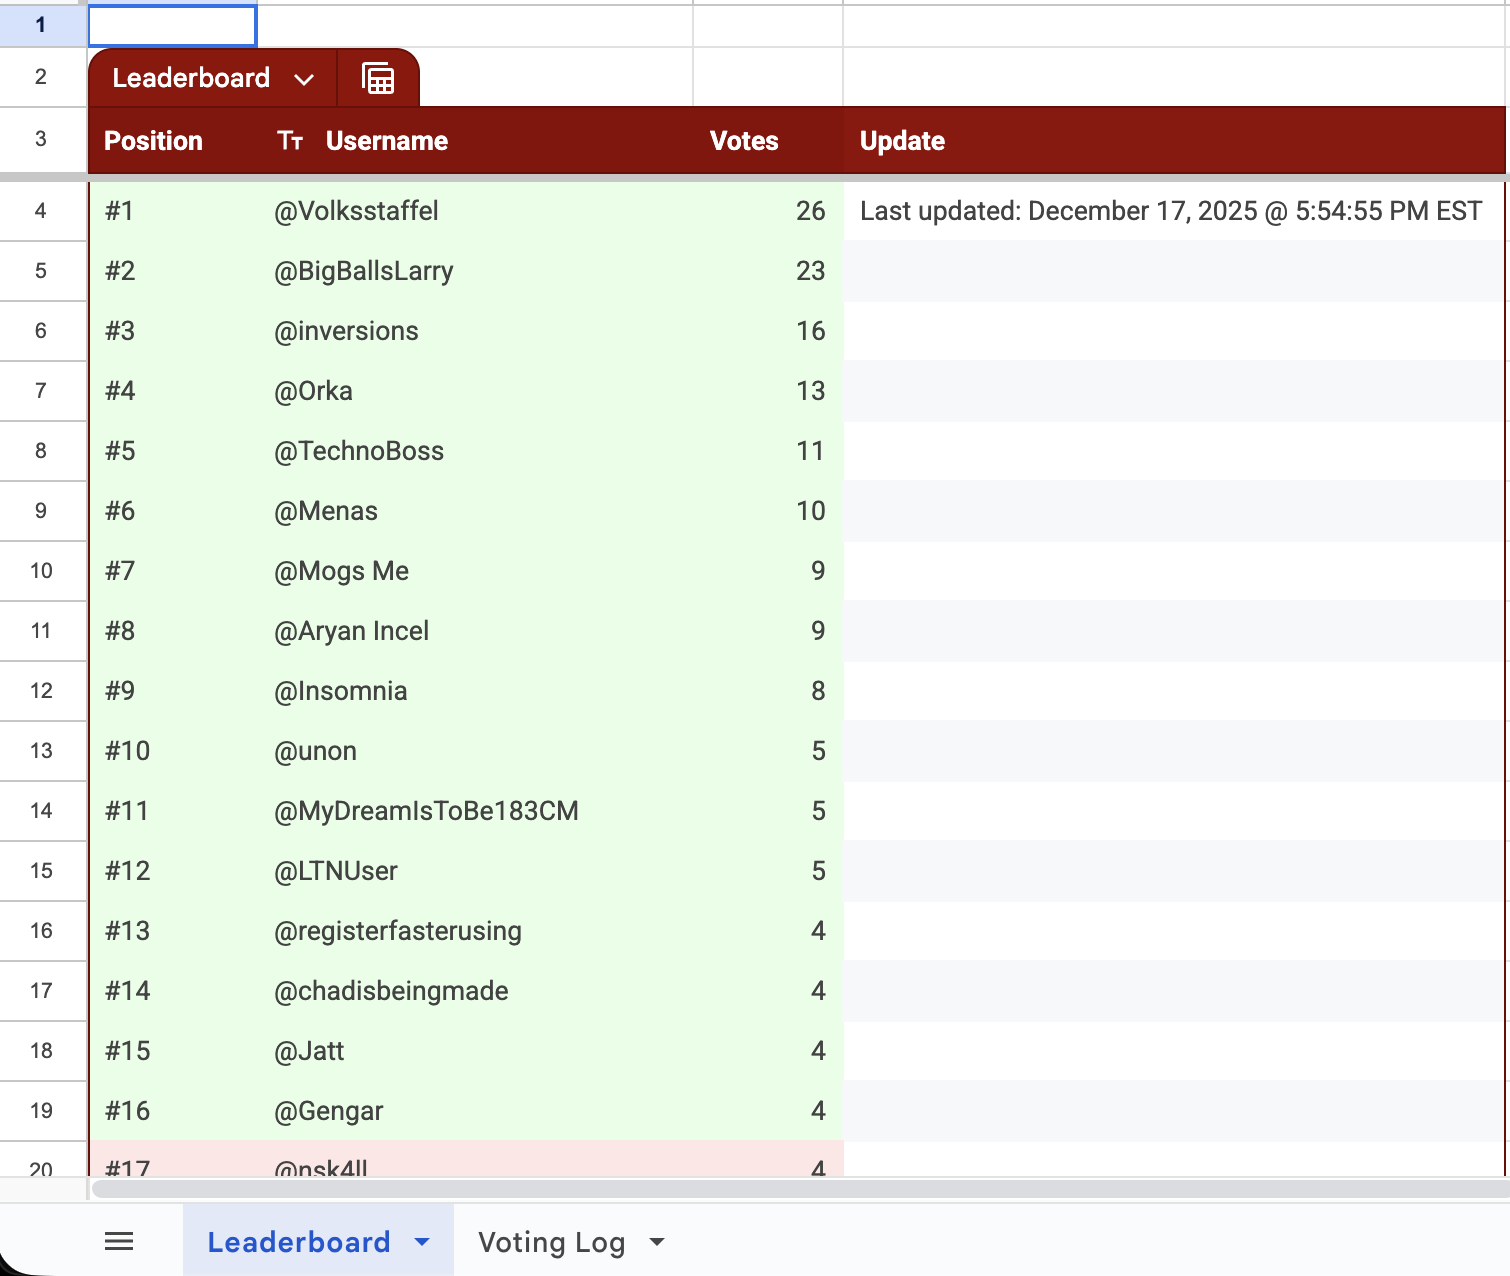Open the Leaderboard sheet tab dropdown arrow
Image resolution: width=1510 pixels, height=1276 pixels.
point(422,1242)
